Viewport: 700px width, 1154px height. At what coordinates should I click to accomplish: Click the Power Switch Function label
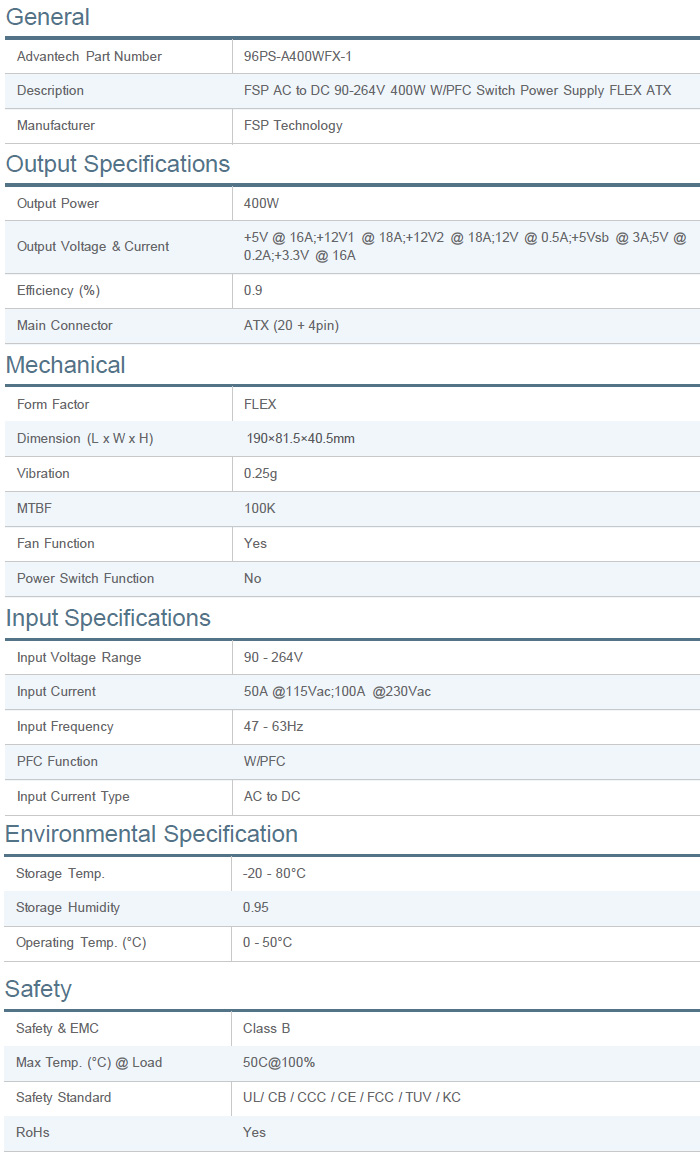[x=86, y=579]
